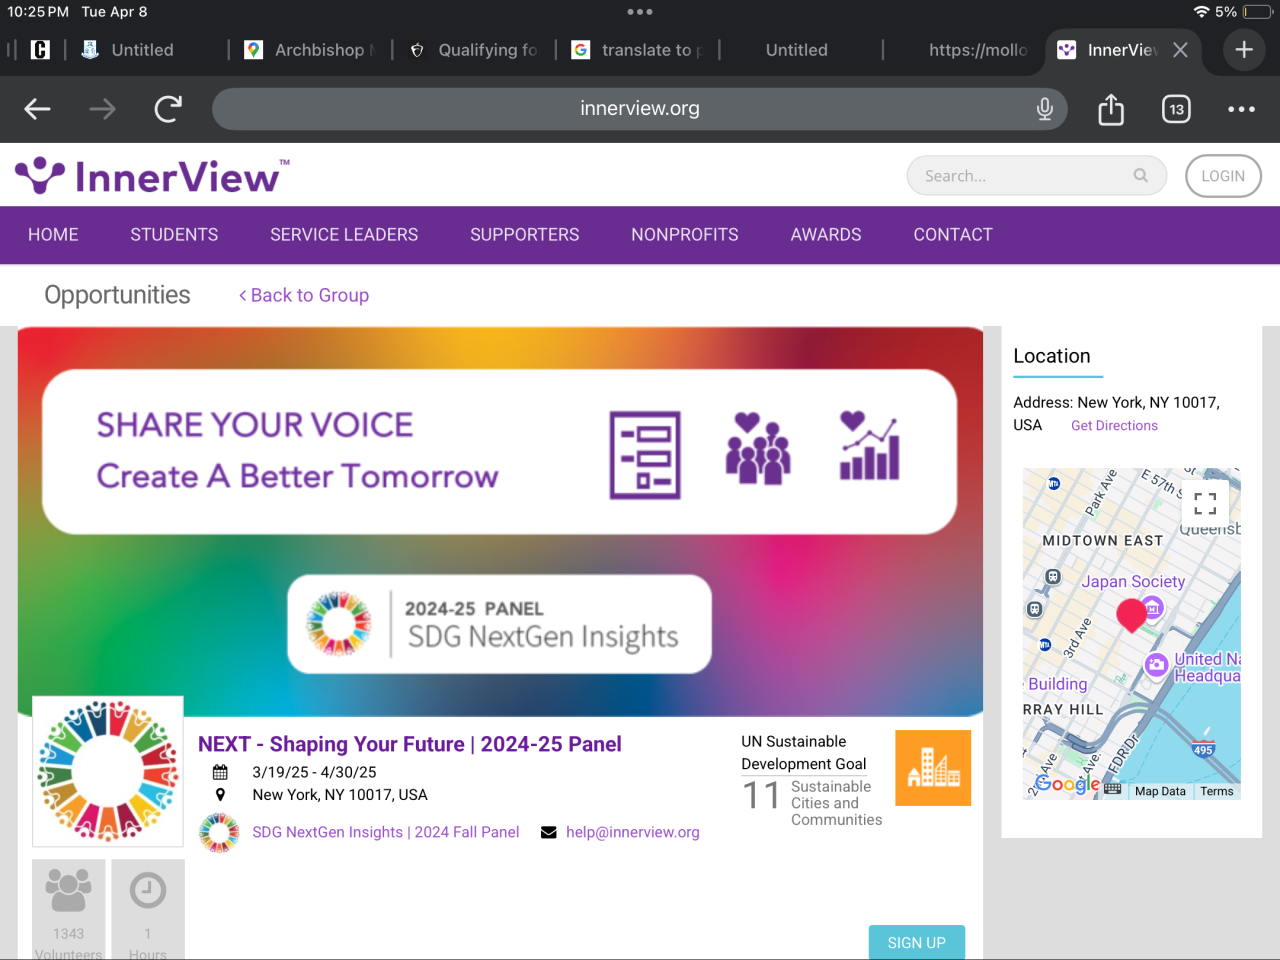Click the Google logo on the map

pos(1067,785)
